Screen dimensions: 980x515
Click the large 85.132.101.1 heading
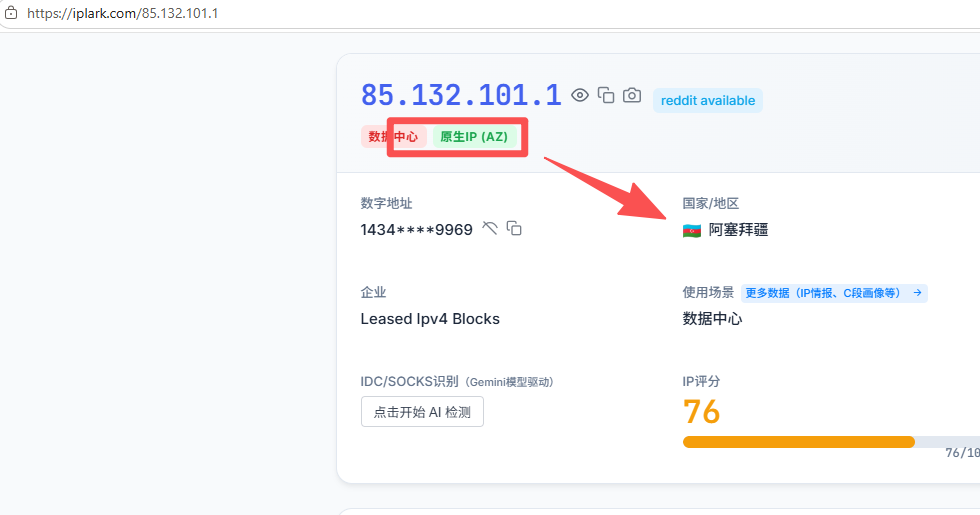[x=461, y=96]
